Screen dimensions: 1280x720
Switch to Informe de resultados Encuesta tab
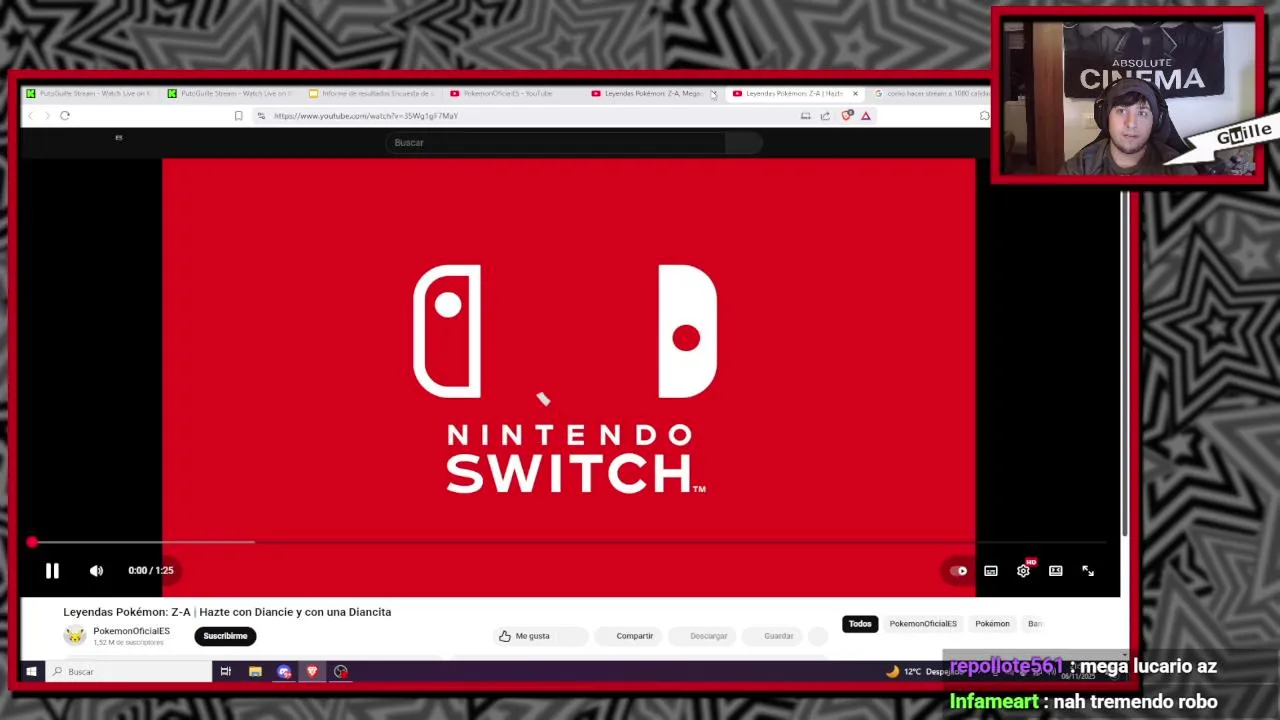click(372, 94)
